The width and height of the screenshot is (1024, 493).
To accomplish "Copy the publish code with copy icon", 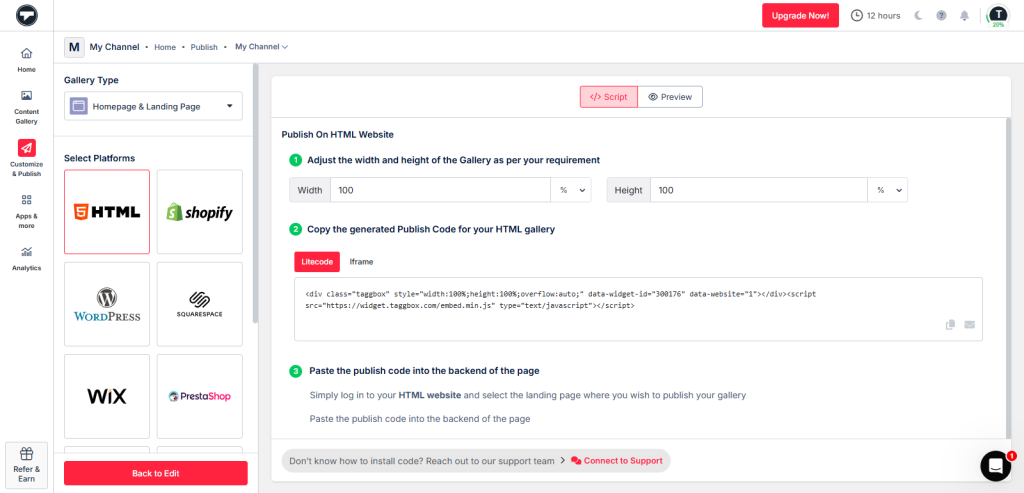I will [x=950, y=325].
